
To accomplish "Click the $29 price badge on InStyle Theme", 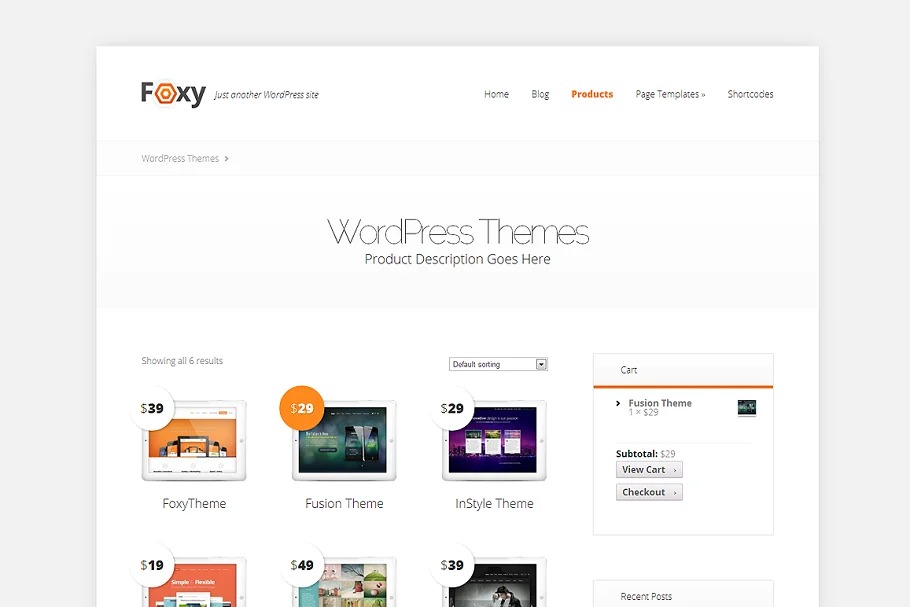I will coord(452,408).
